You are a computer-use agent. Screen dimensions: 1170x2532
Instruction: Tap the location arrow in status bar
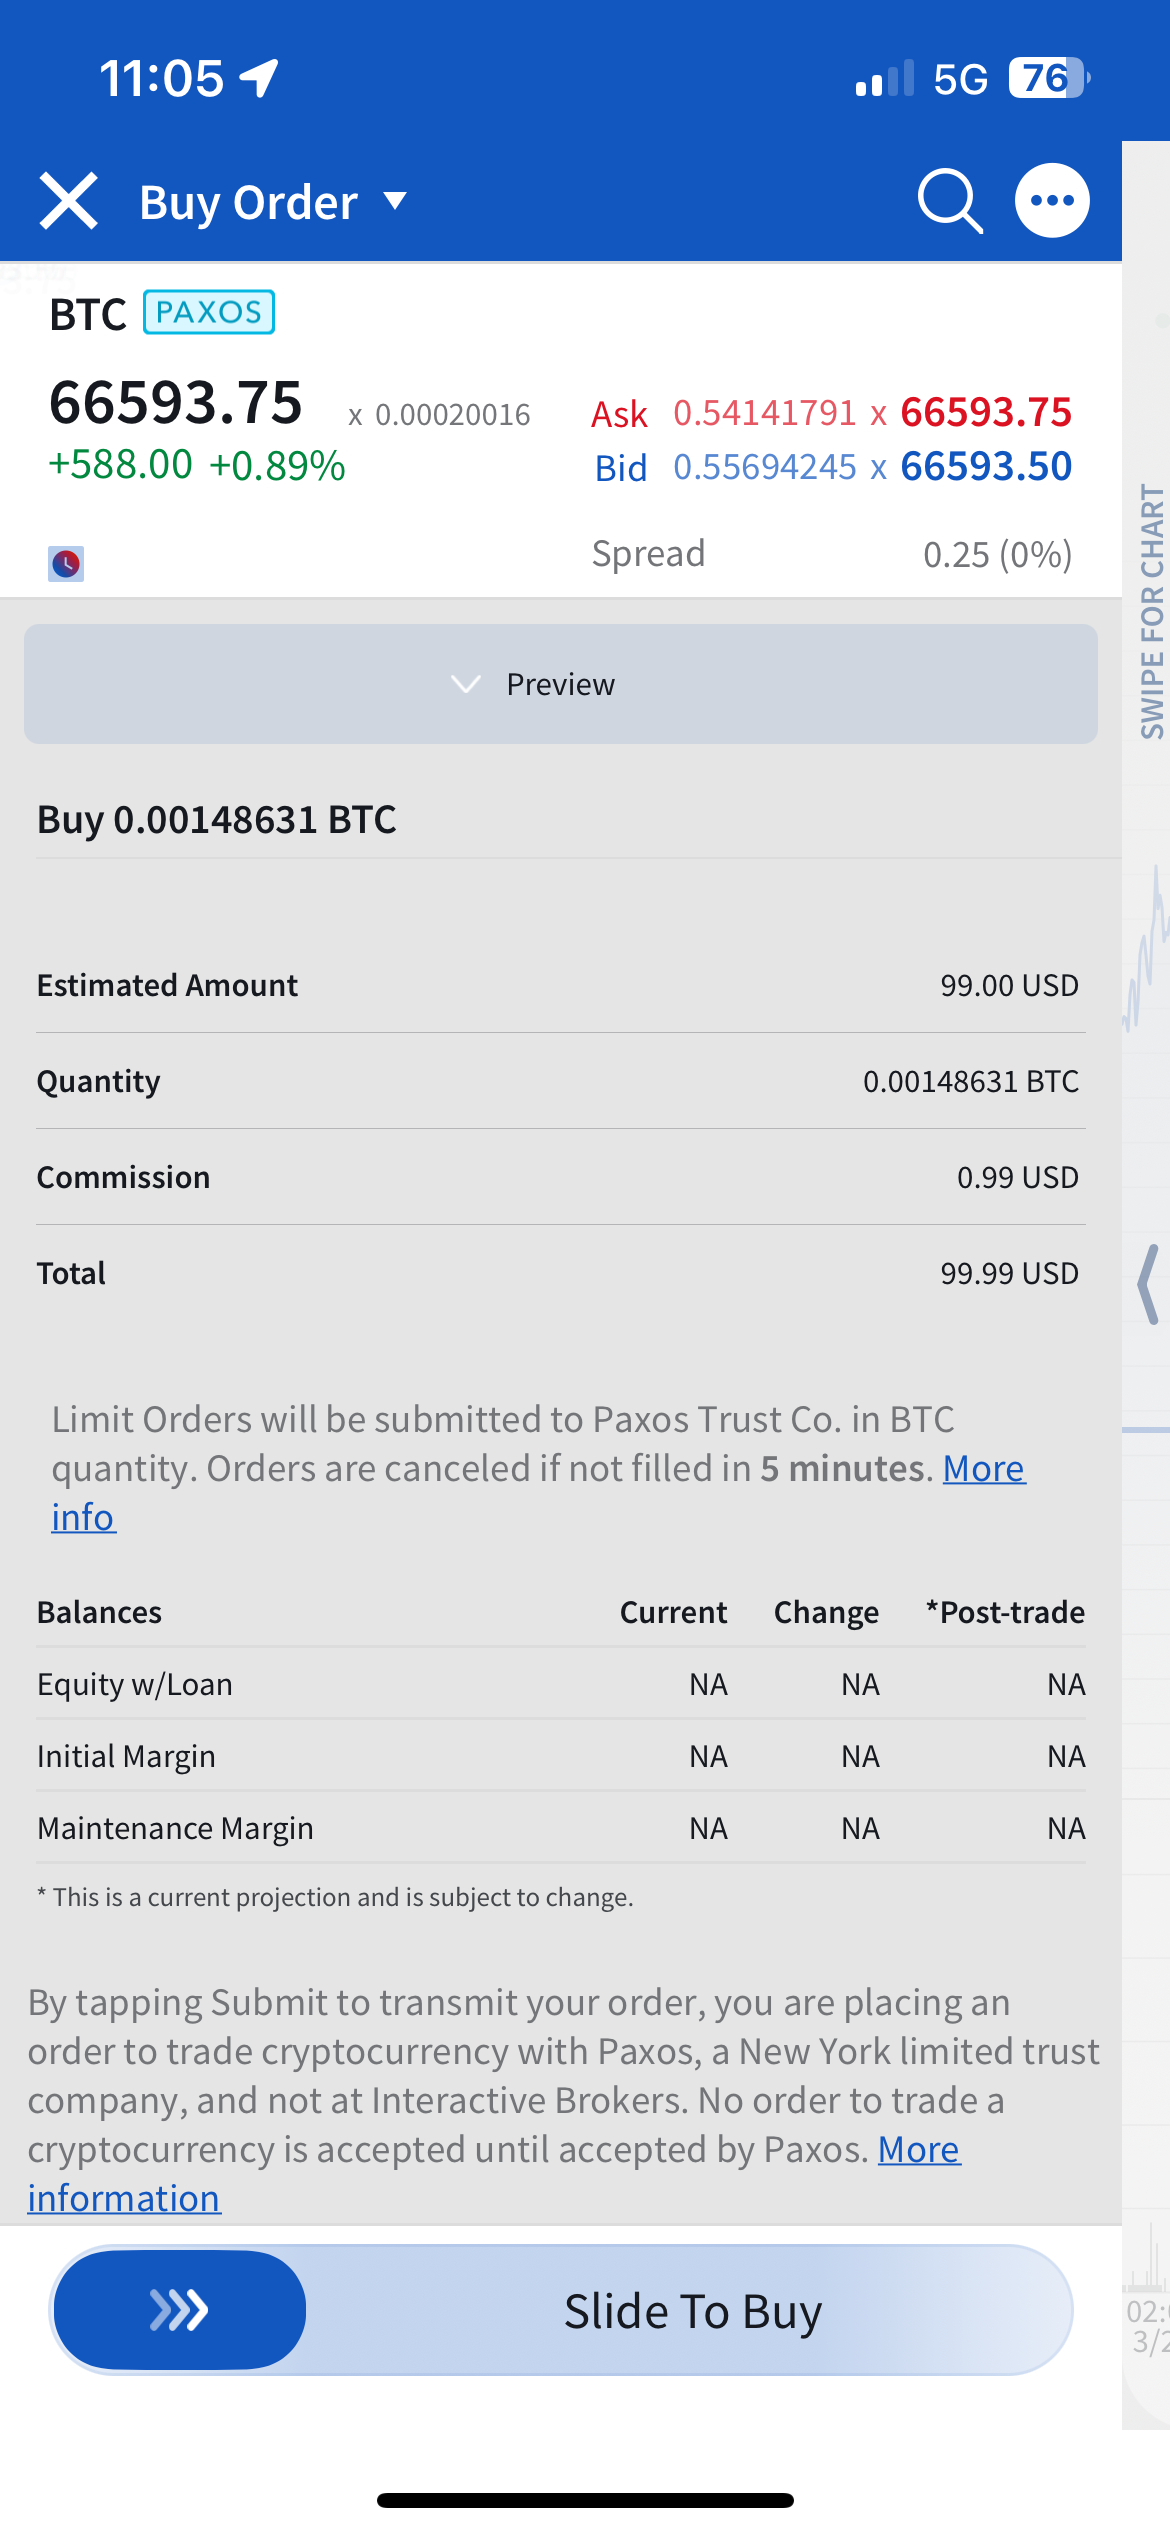click(x=259, y=78)
